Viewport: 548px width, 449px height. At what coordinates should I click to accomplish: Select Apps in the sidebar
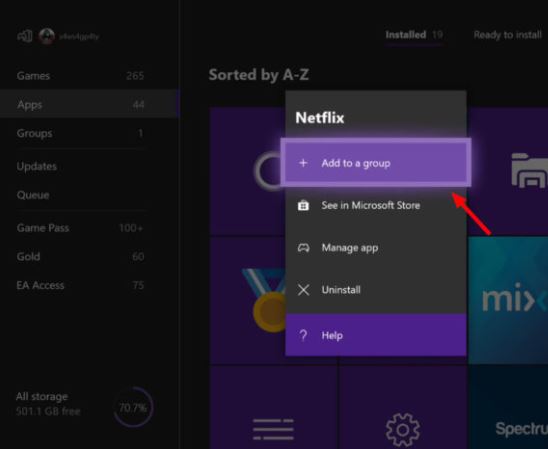(x=89, y=104)
